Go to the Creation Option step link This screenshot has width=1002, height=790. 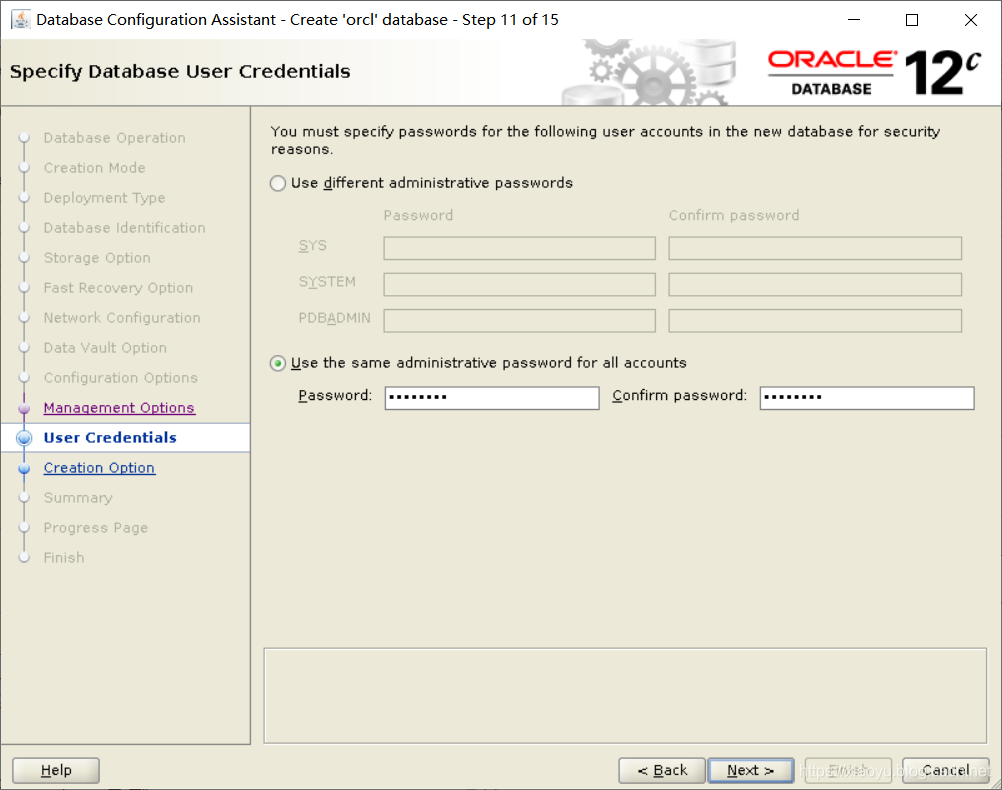(99, 468)
